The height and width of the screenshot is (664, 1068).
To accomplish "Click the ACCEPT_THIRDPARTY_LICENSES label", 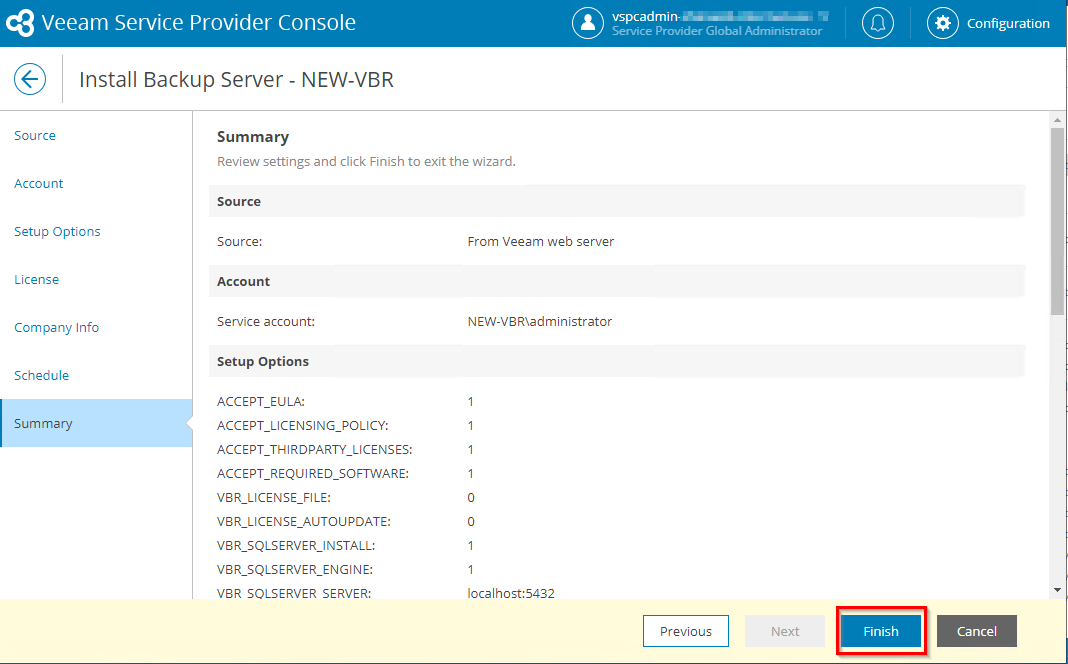I will pyautogui.click(x=315, y=449).
